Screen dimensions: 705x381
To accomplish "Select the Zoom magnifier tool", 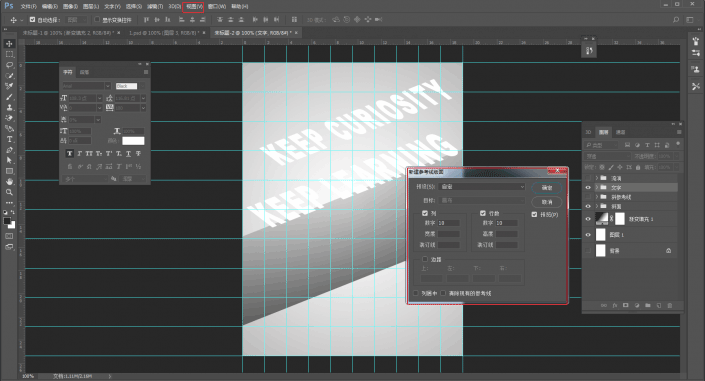I will [9, 193].
